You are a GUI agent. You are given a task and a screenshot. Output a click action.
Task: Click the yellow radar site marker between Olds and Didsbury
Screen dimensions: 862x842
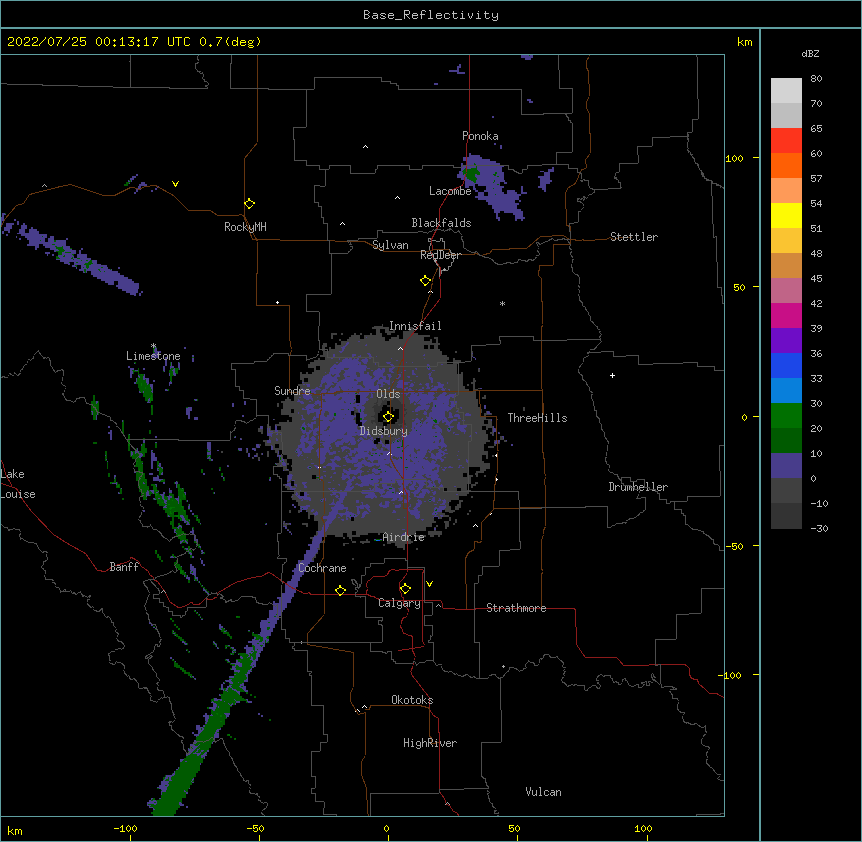coord(388,417)
